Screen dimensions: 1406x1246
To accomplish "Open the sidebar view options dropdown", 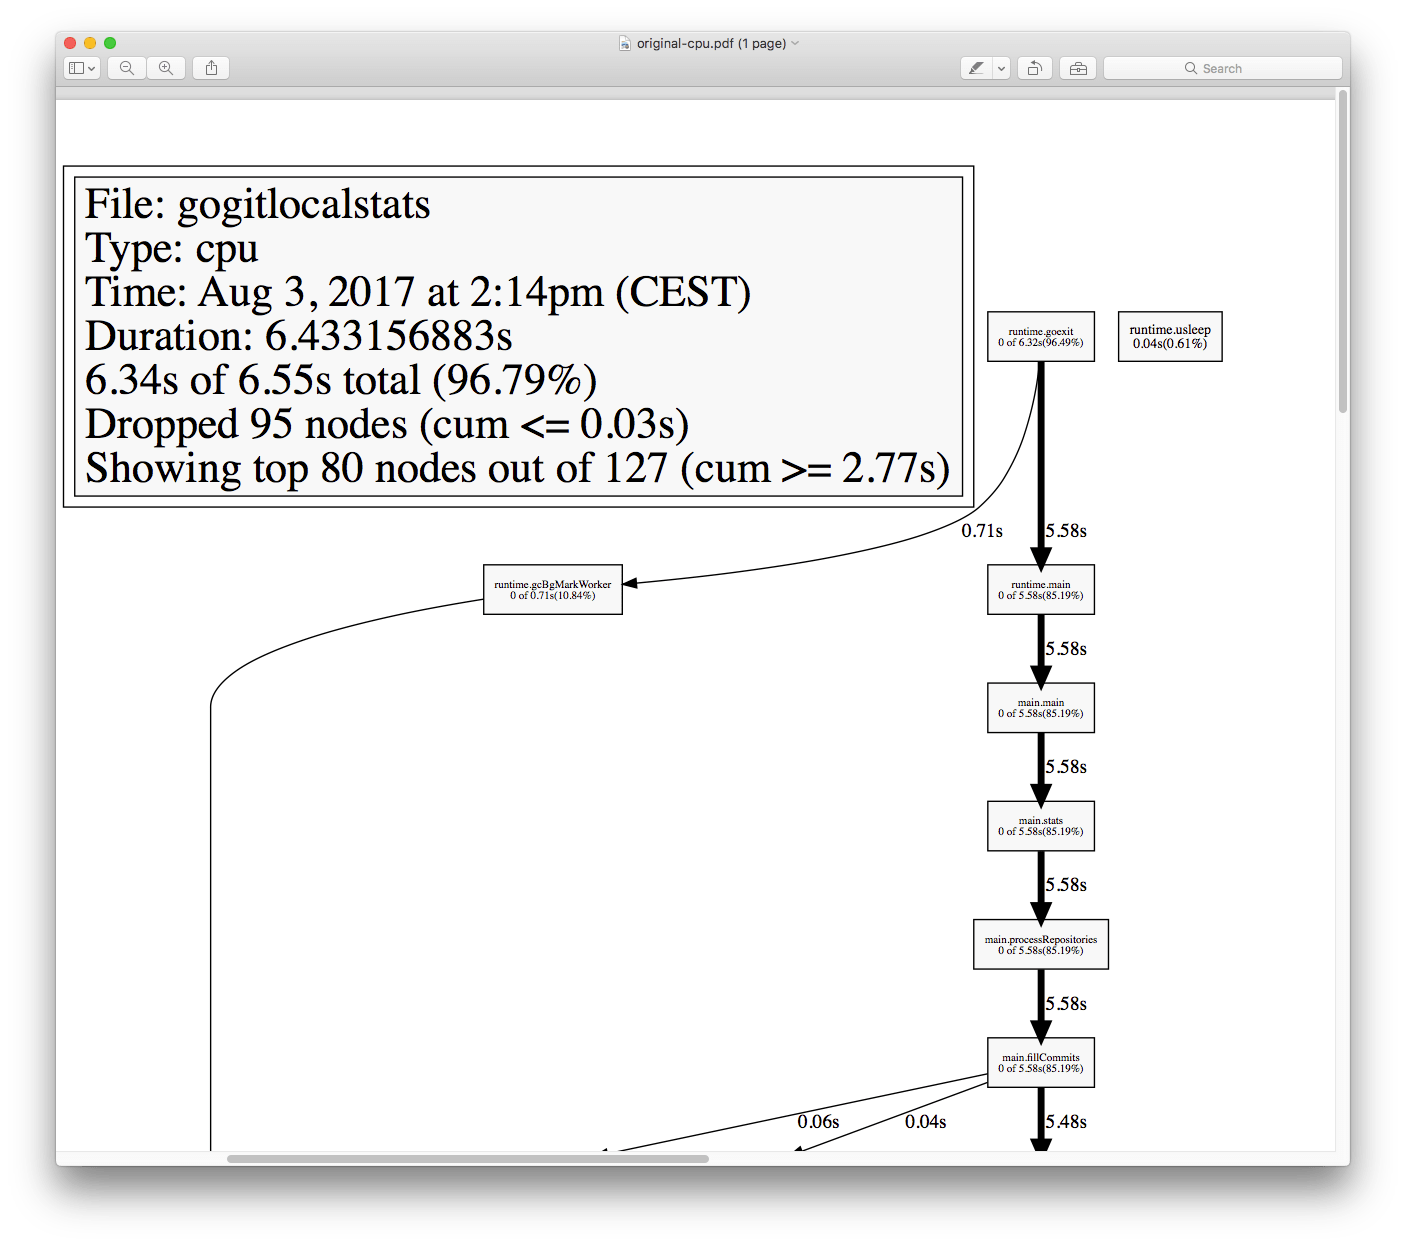I will coord(82,68).
